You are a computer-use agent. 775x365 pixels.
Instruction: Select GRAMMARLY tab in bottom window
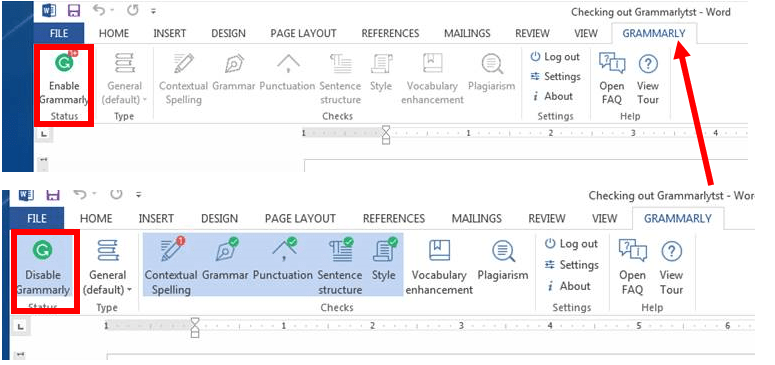click(x=678, y=218)
